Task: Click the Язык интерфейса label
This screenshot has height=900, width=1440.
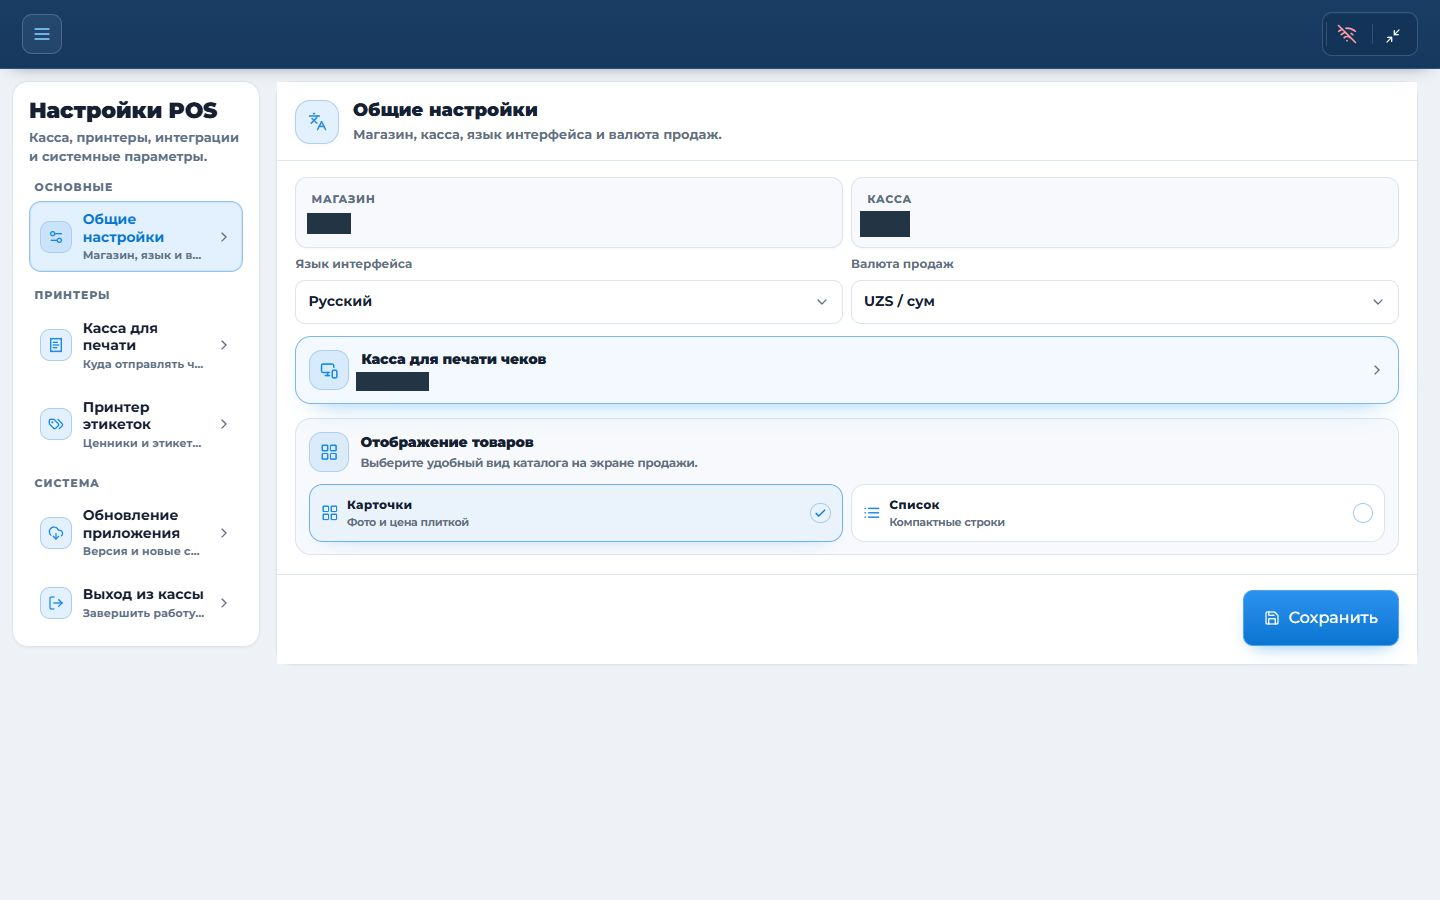Action: [354, 264]
